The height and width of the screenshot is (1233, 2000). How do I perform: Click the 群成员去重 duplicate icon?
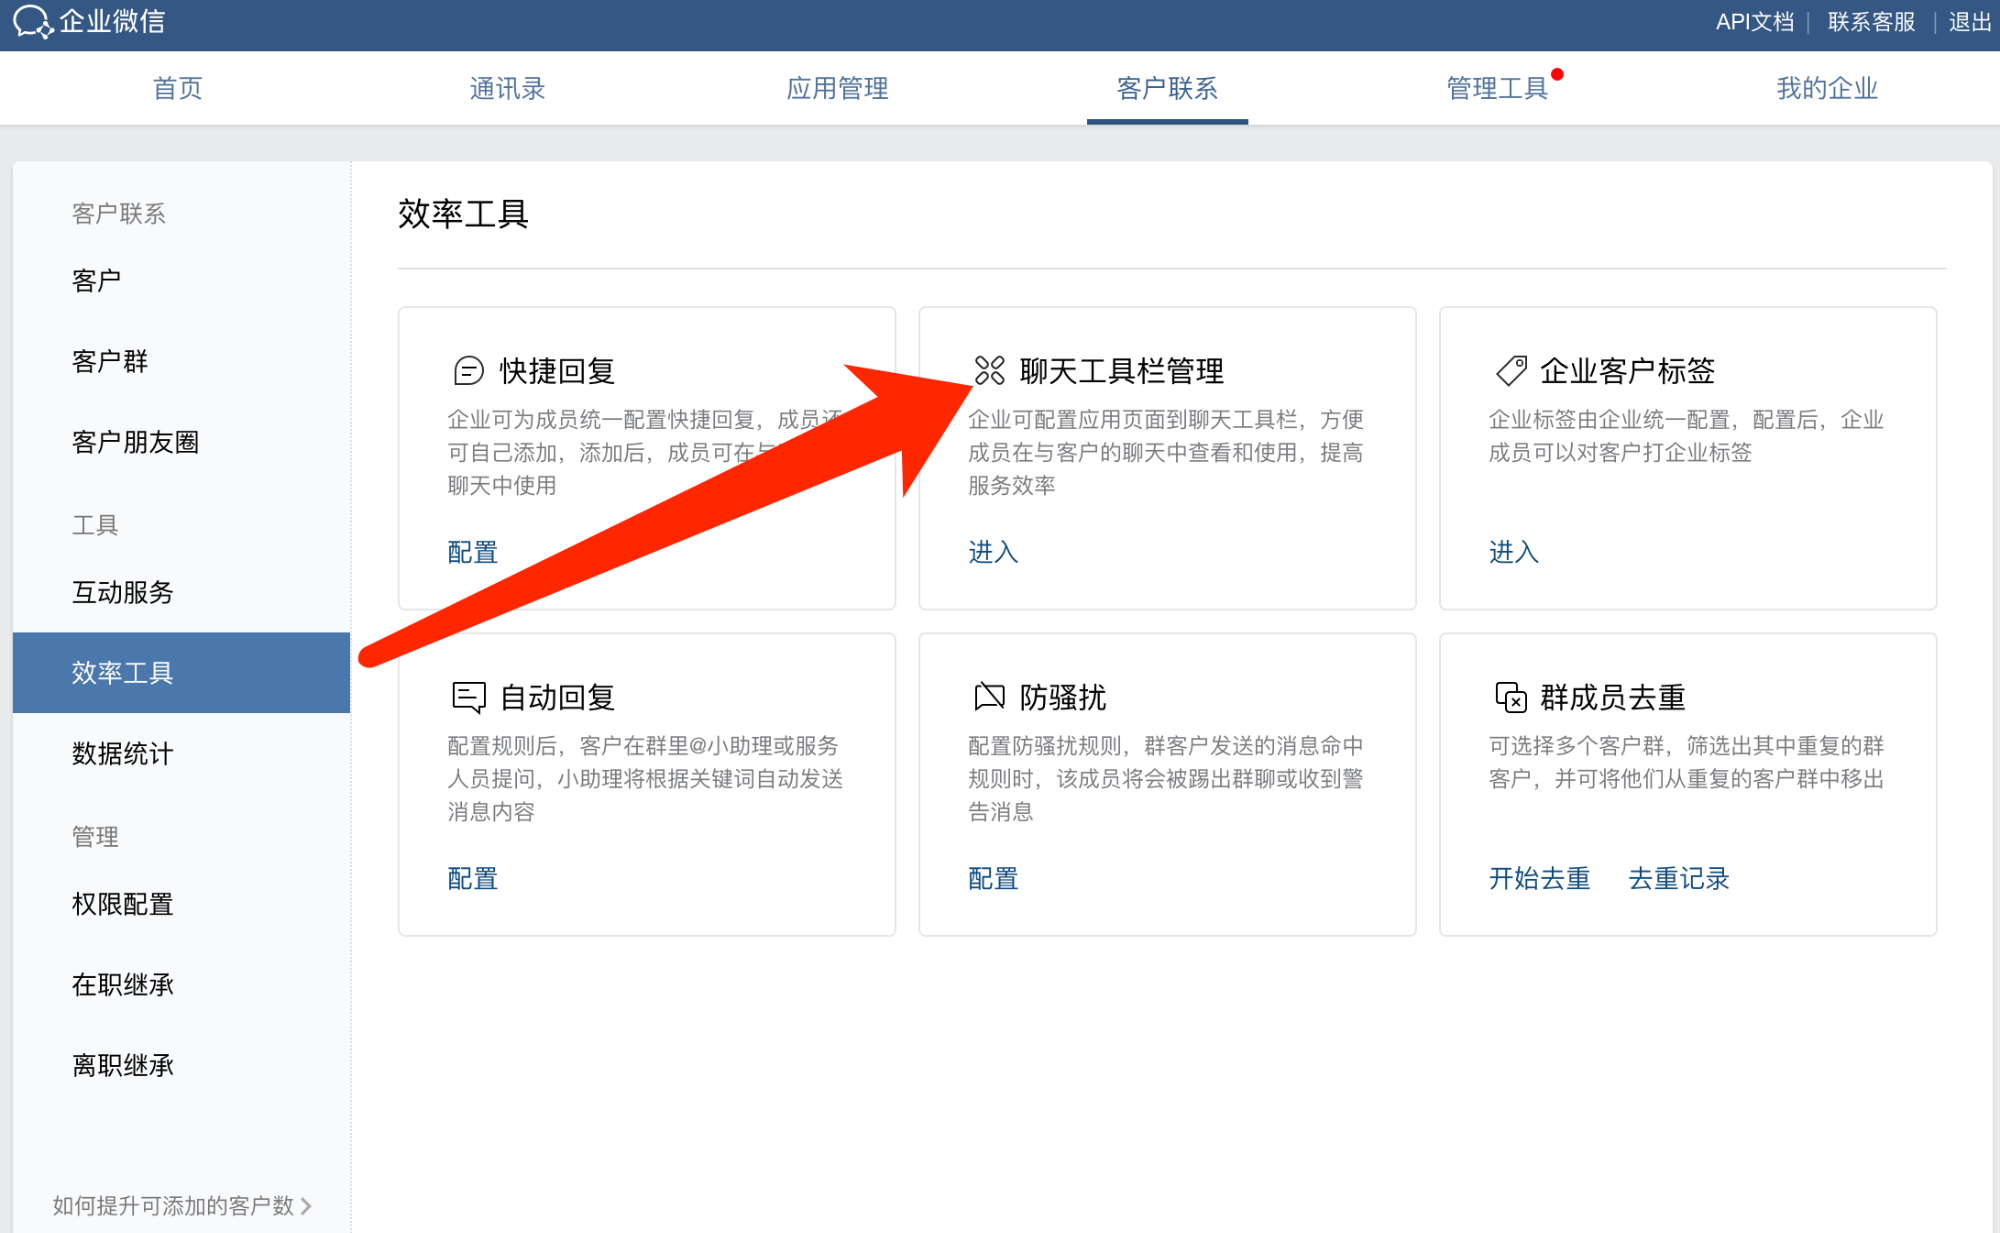click(x=1510, y=697)
